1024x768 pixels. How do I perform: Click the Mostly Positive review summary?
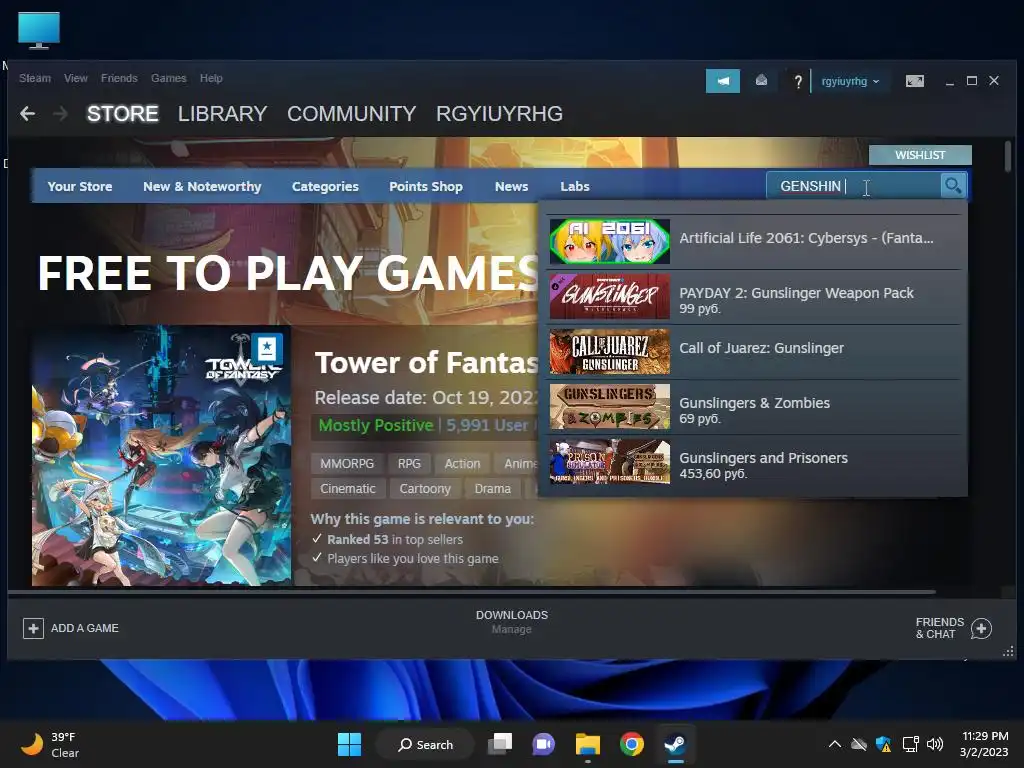(x=376, y=425)
